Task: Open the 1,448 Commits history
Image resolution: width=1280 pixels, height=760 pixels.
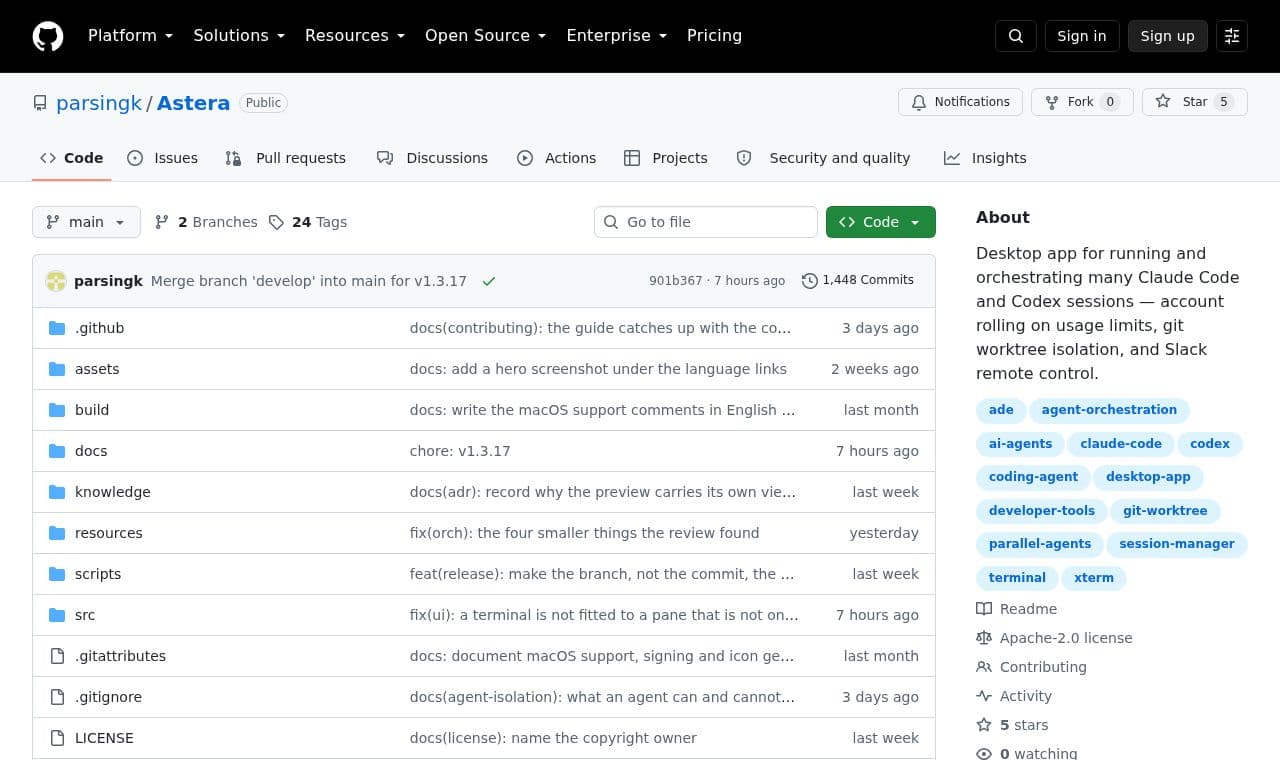Action: tap(858, 280)
